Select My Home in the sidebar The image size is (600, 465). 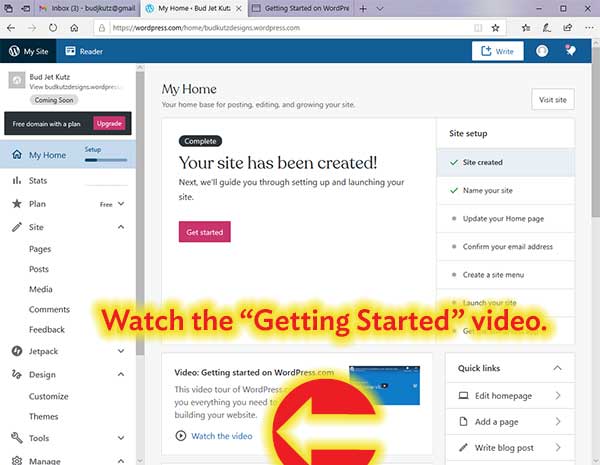tap(47, 155)
